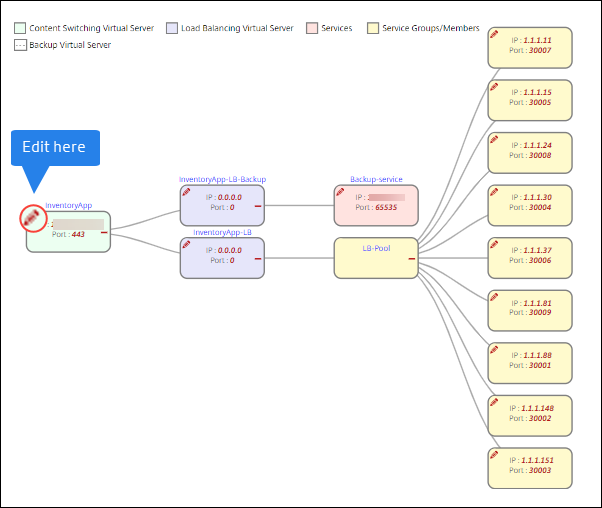Click Load Balancing Virtual Server legend swatch
Viewport: 602px width, 508px height.
172,28
